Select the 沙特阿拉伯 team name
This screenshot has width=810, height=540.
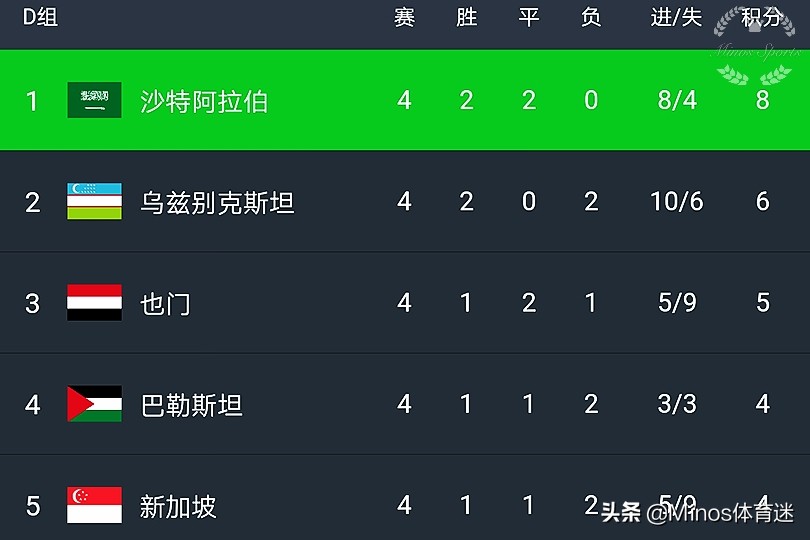pos(204,101)
